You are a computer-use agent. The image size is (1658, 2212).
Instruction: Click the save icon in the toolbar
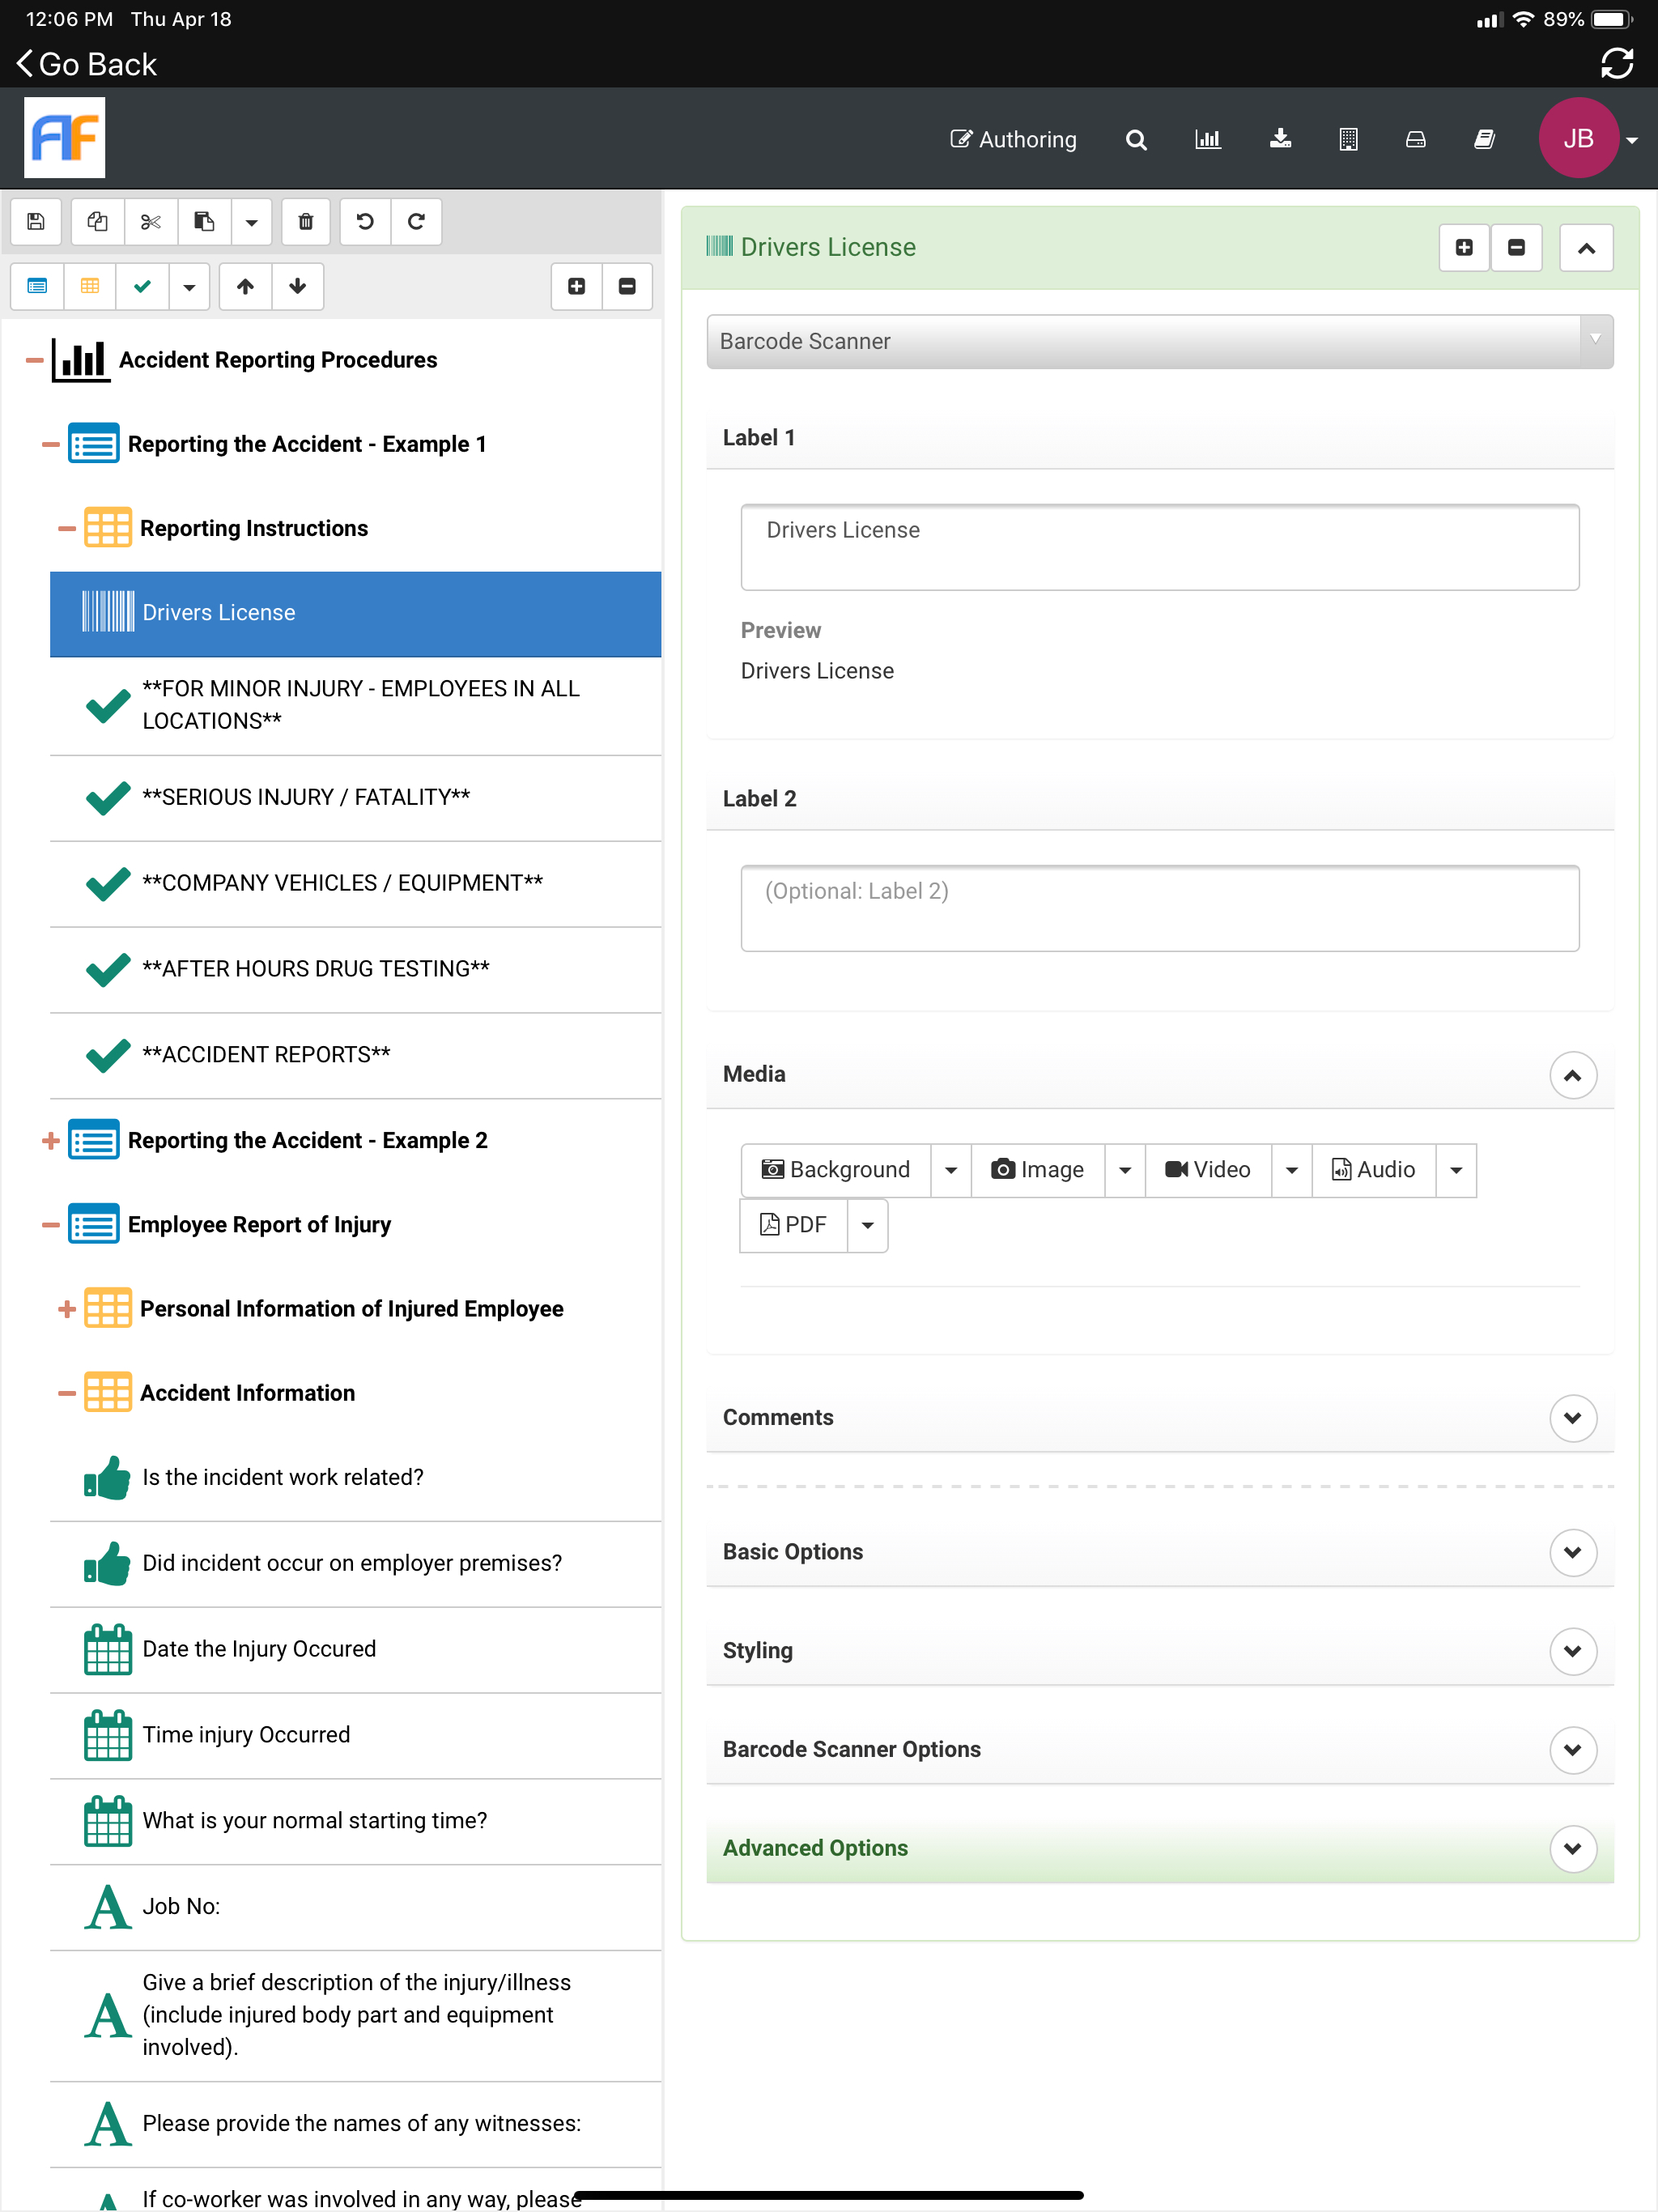click(36, 222)
